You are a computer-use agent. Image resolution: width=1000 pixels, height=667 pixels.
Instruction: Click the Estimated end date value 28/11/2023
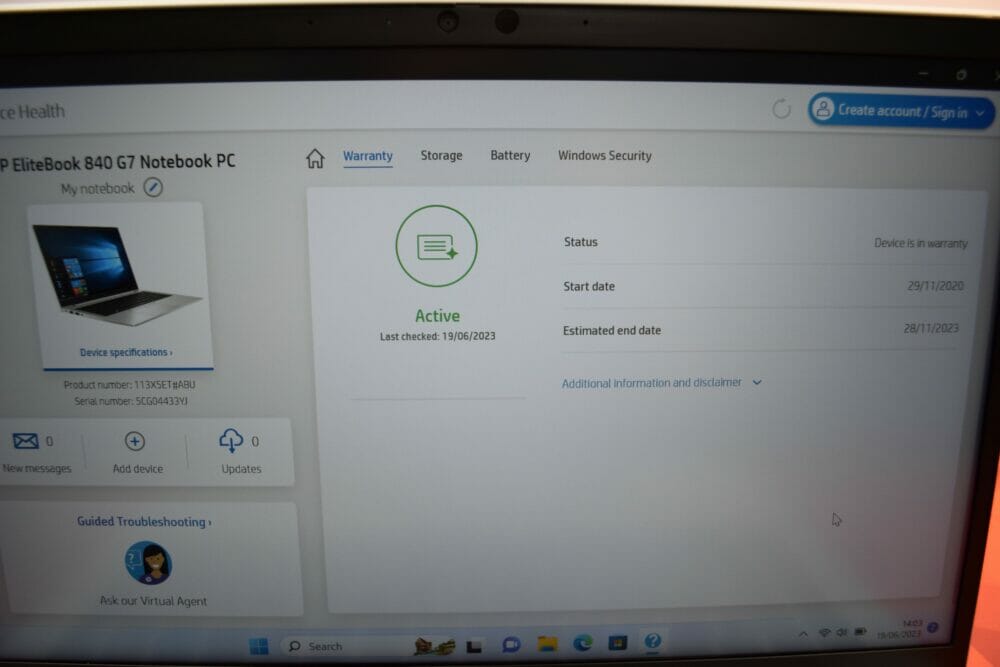930,328
